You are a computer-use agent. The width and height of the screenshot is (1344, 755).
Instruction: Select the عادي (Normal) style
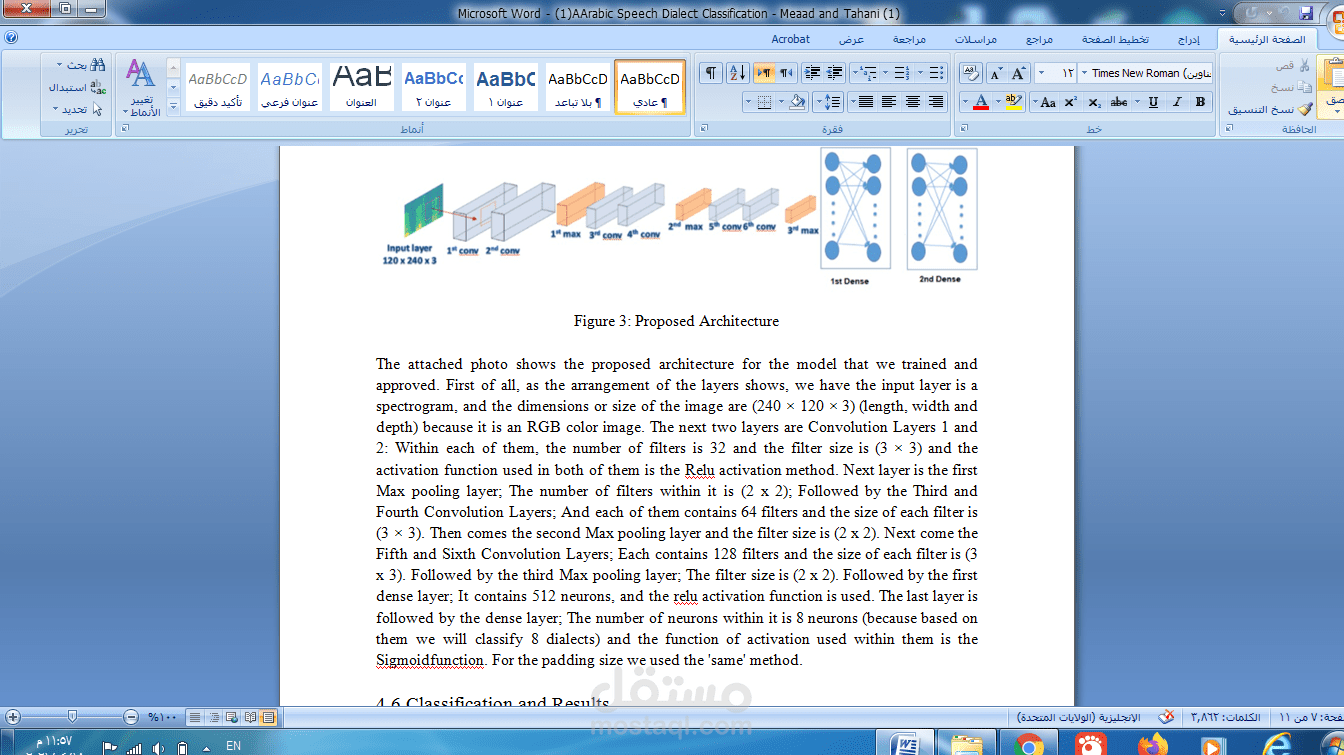(650, 86)
